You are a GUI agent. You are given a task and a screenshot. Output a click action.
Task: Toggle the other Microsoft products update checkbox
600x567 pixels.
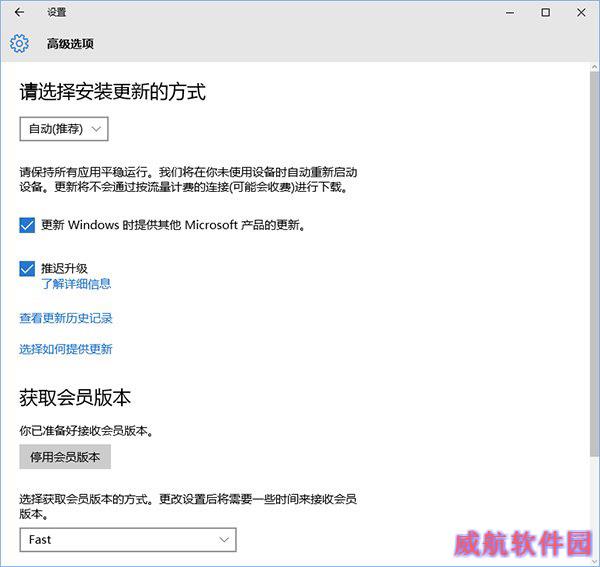click(x=27, y=225)
